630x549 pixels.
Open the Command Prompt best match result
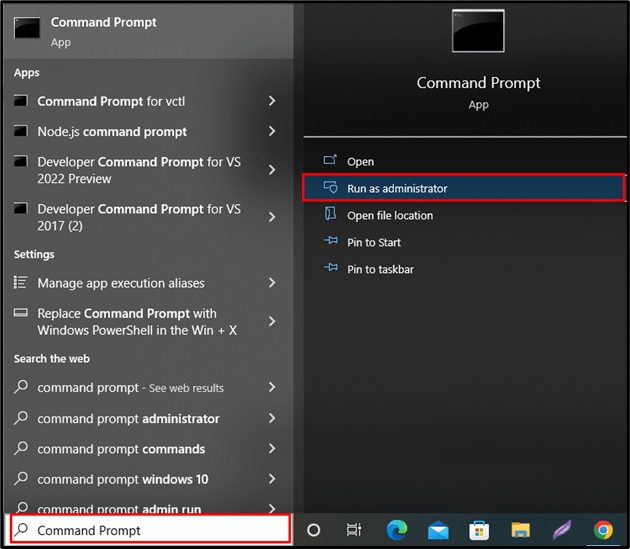click(149, 31)
